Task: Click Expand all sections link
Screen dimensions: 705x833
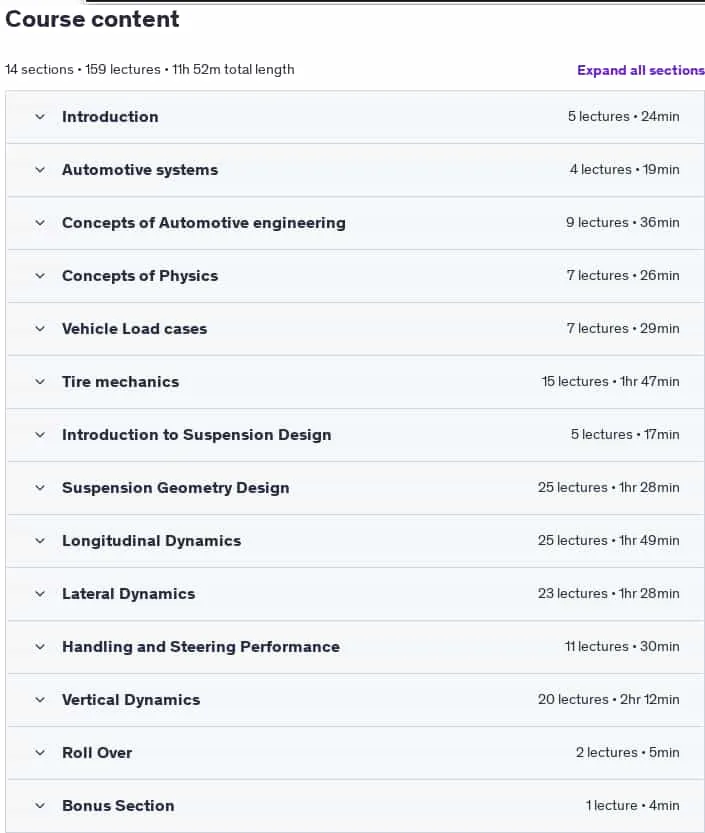Action: point(641,70)
